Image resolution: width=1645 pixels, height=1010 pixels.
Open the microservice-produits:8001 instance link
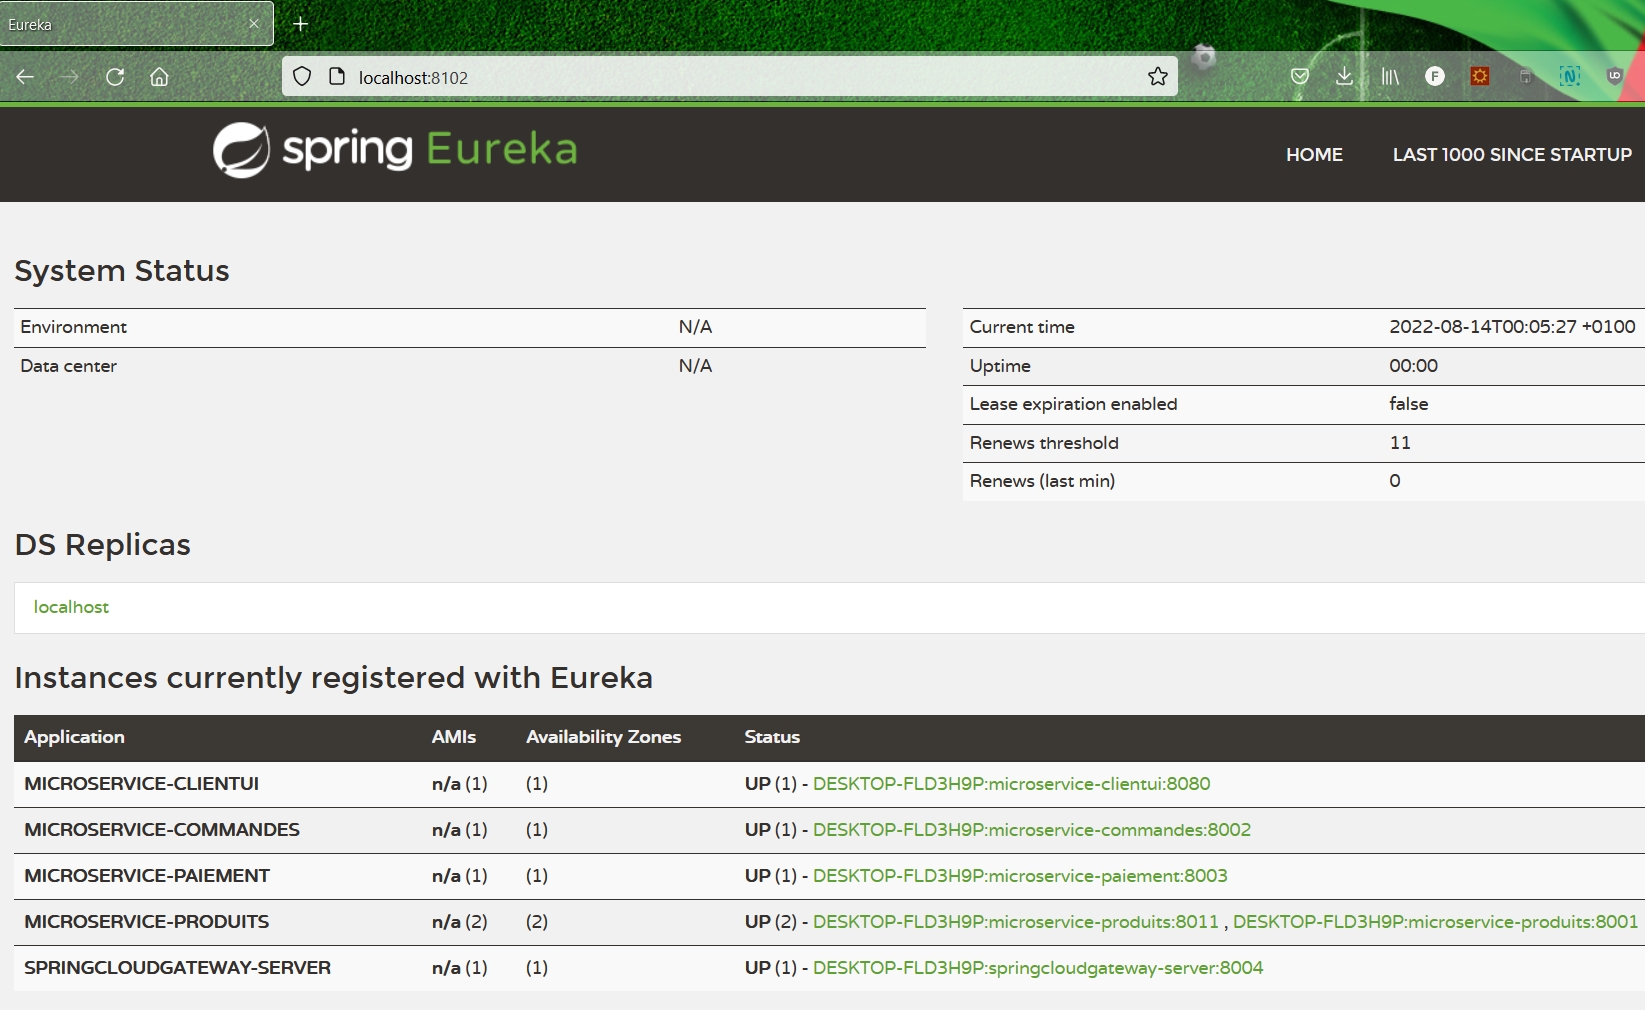[1435, 922]
